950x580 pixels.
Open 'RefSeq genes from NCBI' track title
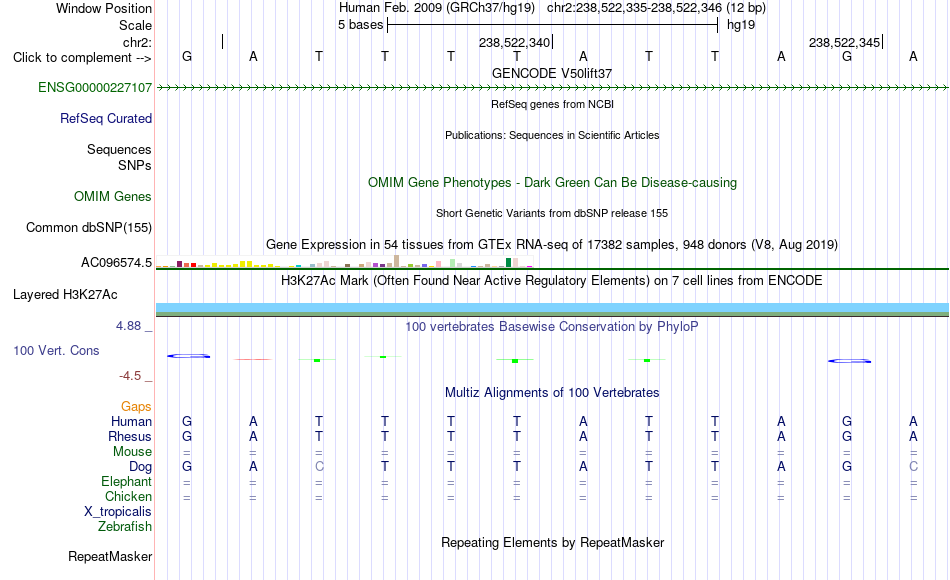pos(552,104)
